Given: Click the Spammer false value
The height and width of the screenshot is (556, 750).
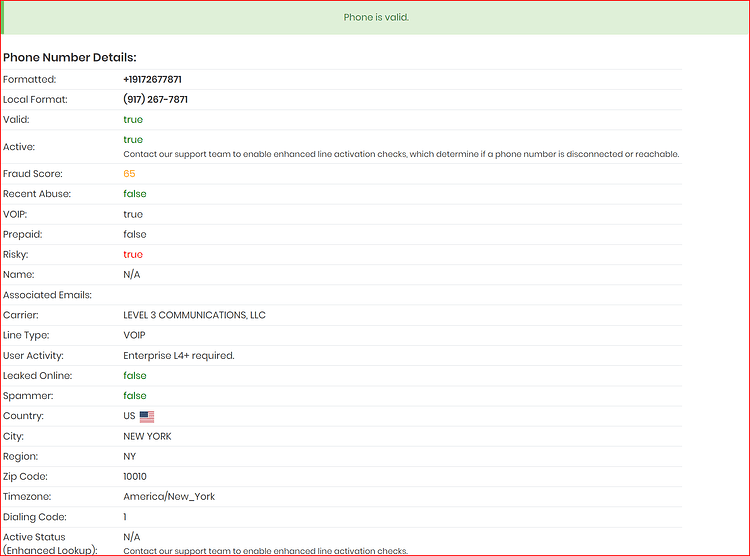Looking at the screenshot, I should pyautogui.click(x=135, y=396).
